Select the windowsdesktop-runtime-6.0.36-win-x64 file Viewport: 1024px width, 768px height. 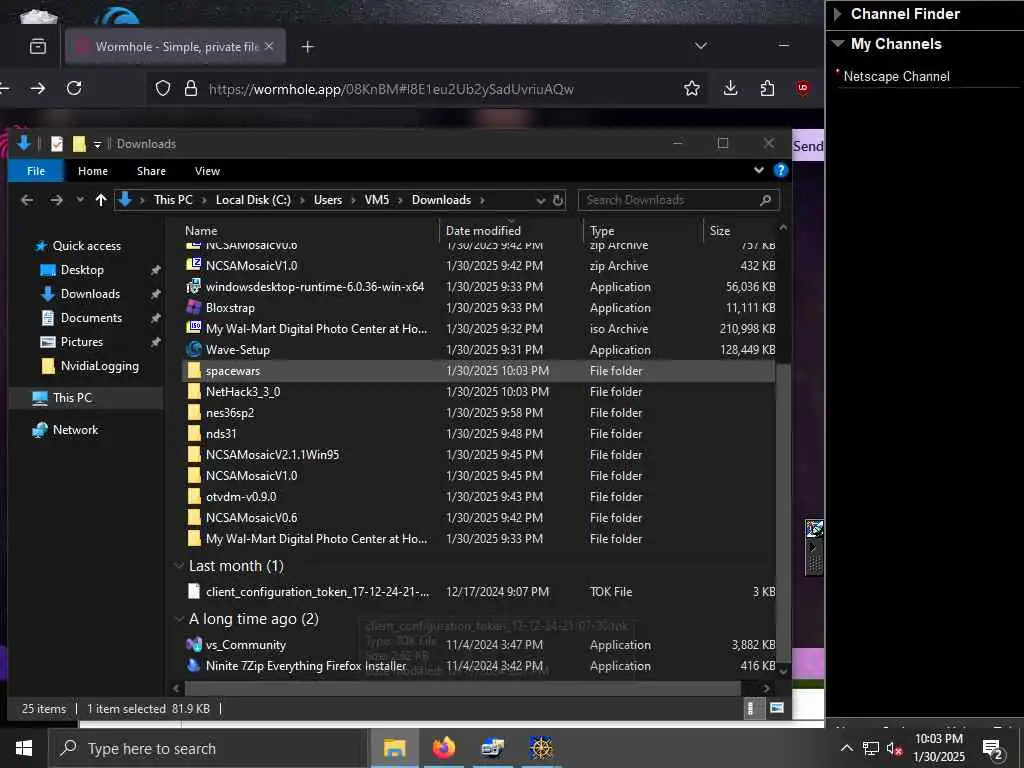coord(315,287)
